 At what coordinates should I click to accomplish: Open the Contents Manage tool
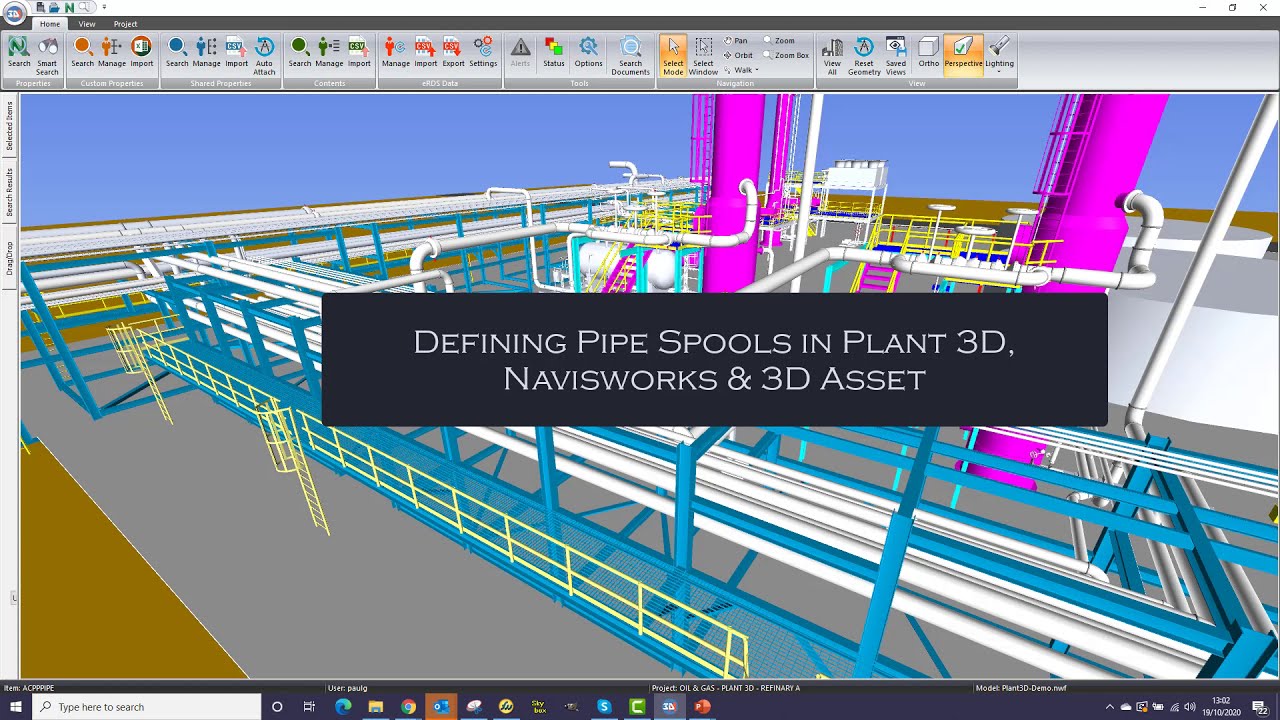pyautogui.click(x=329, y=54)
